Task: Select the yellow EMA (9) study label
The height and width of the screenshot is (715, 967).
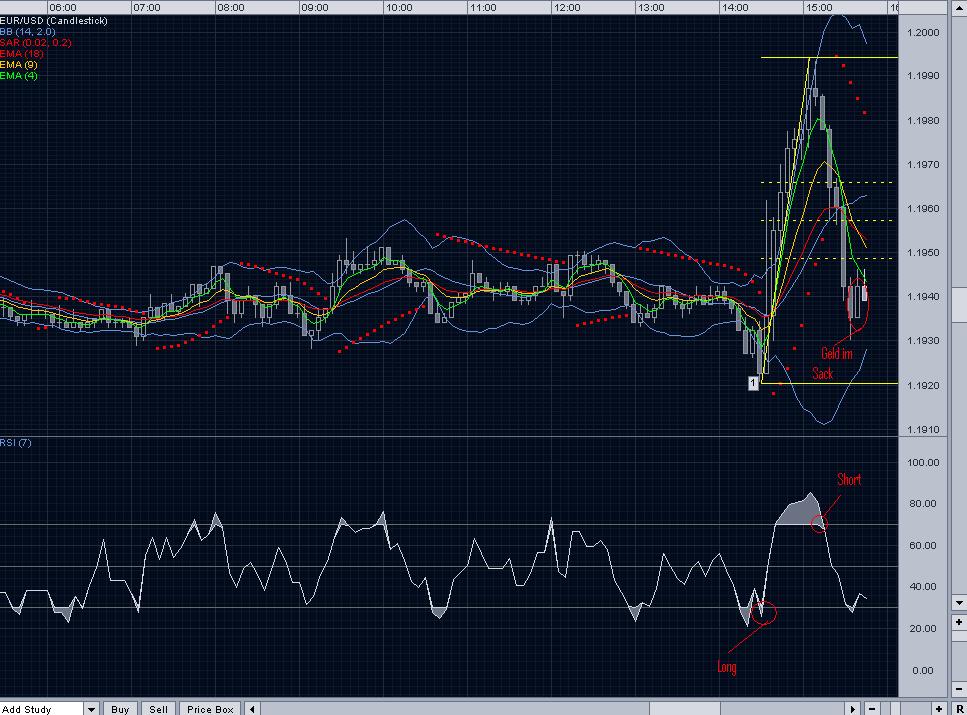Action: [18, 65]
